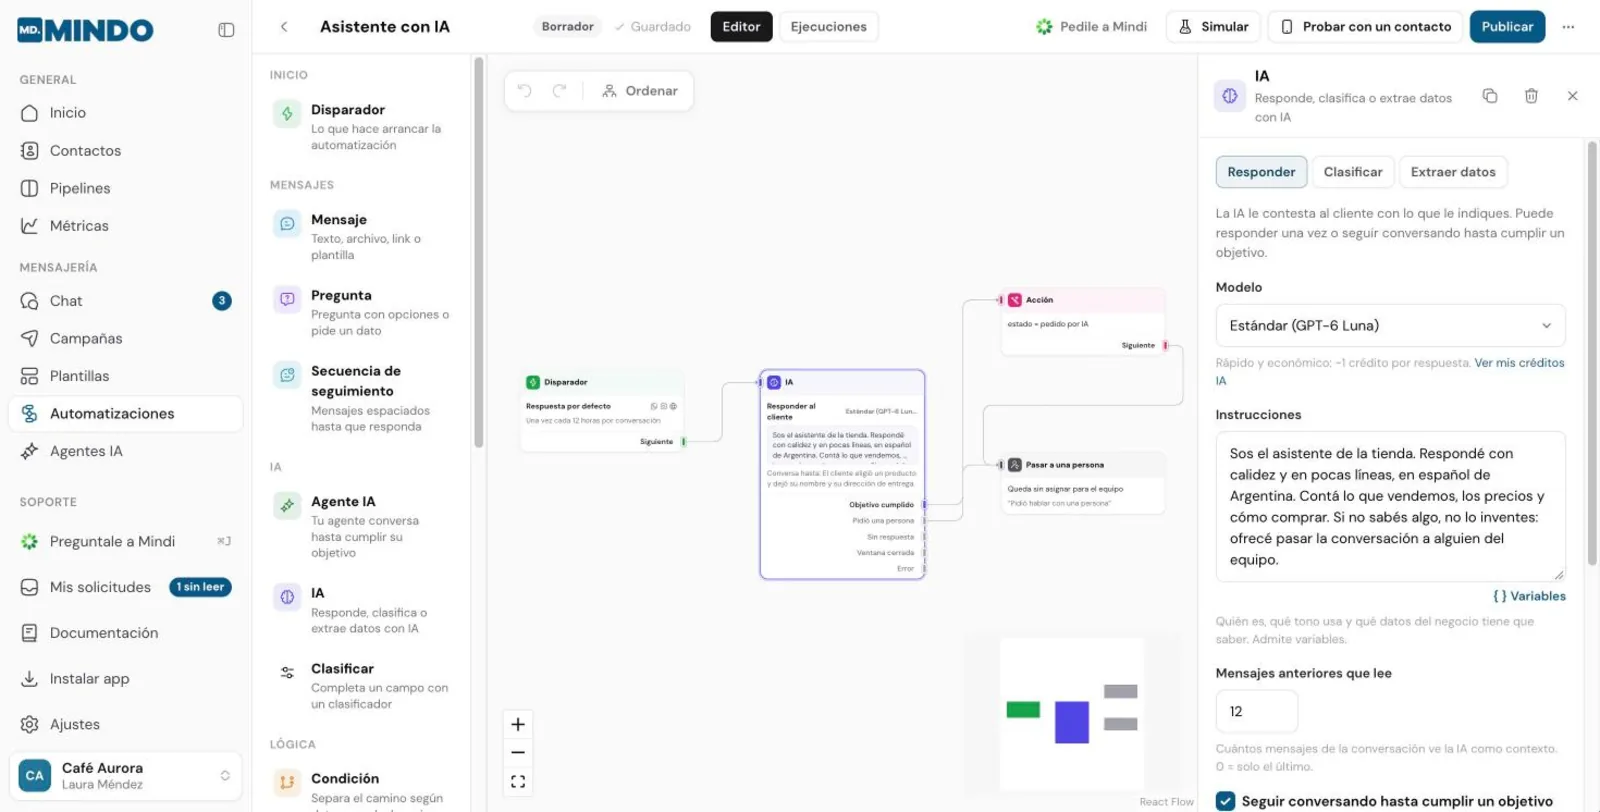Screen dimensions: 1600x812
Task: Duplicate the IA node with copy icon
Action: click(1490, 96)
